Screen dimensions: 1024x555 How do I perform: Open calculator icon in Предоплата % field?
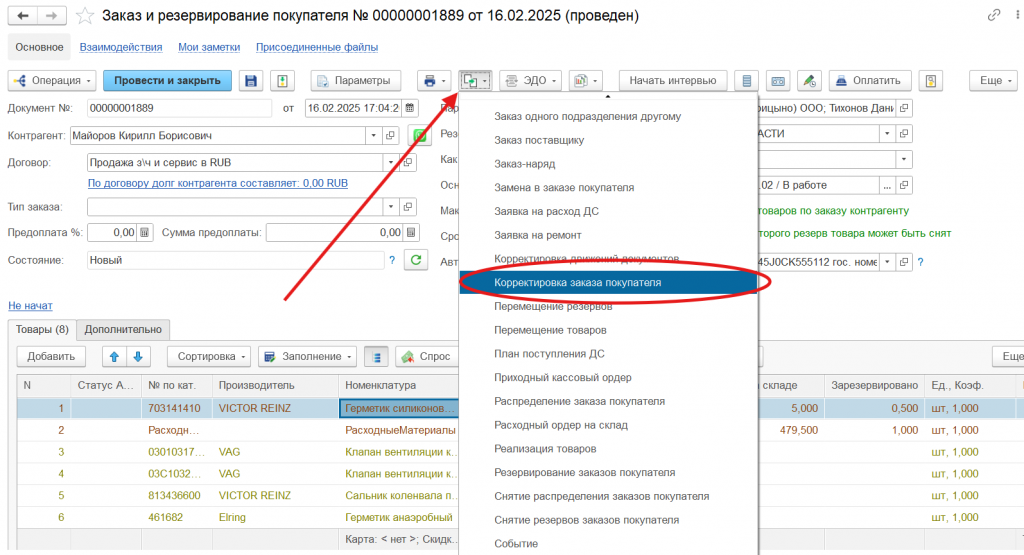145,233
